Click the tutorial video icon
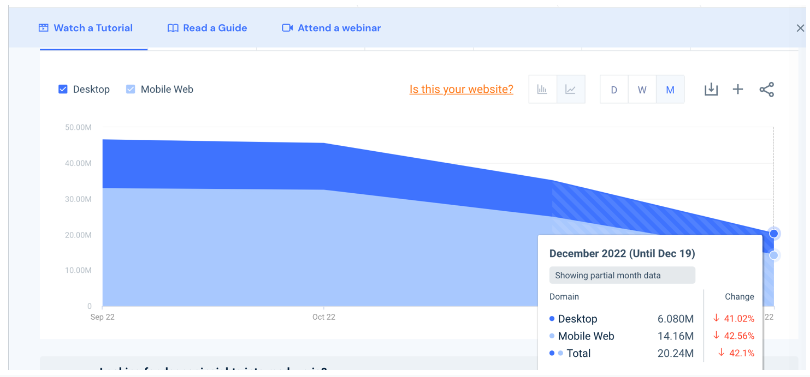The width and height of the screenshot is (810, 377). click(x=44, y=28)
